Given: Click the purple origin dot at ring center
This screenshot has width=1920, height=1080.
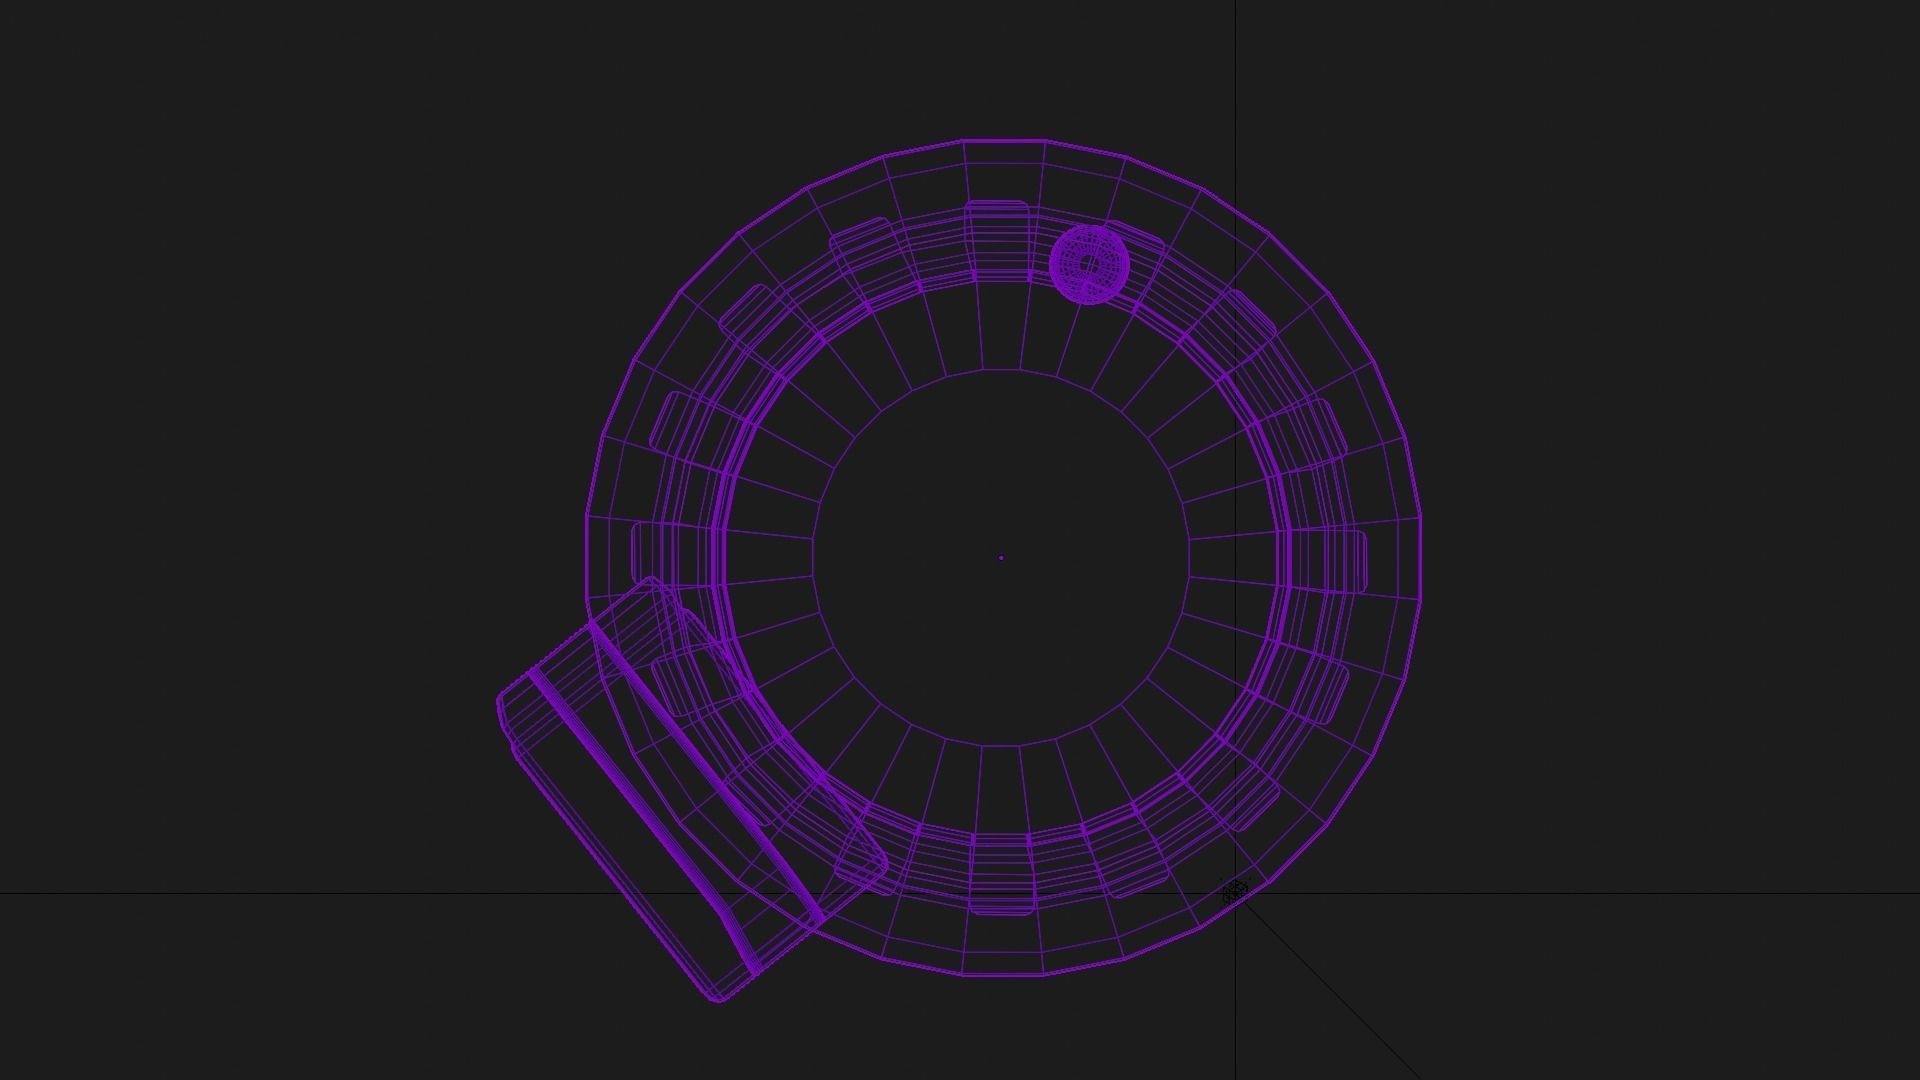Looking at the screenshot, I should 1001,558.
